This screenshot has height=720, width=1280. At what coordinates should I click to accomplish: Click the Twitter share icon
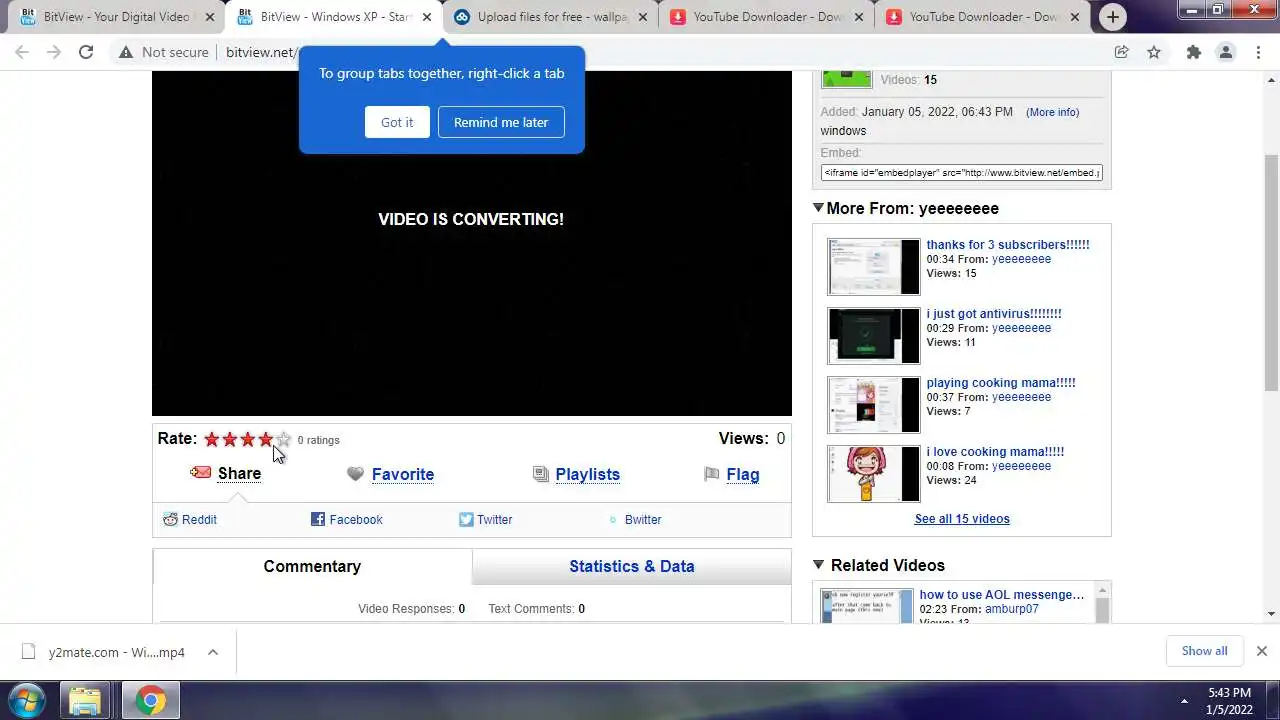(x=466, y=519)
